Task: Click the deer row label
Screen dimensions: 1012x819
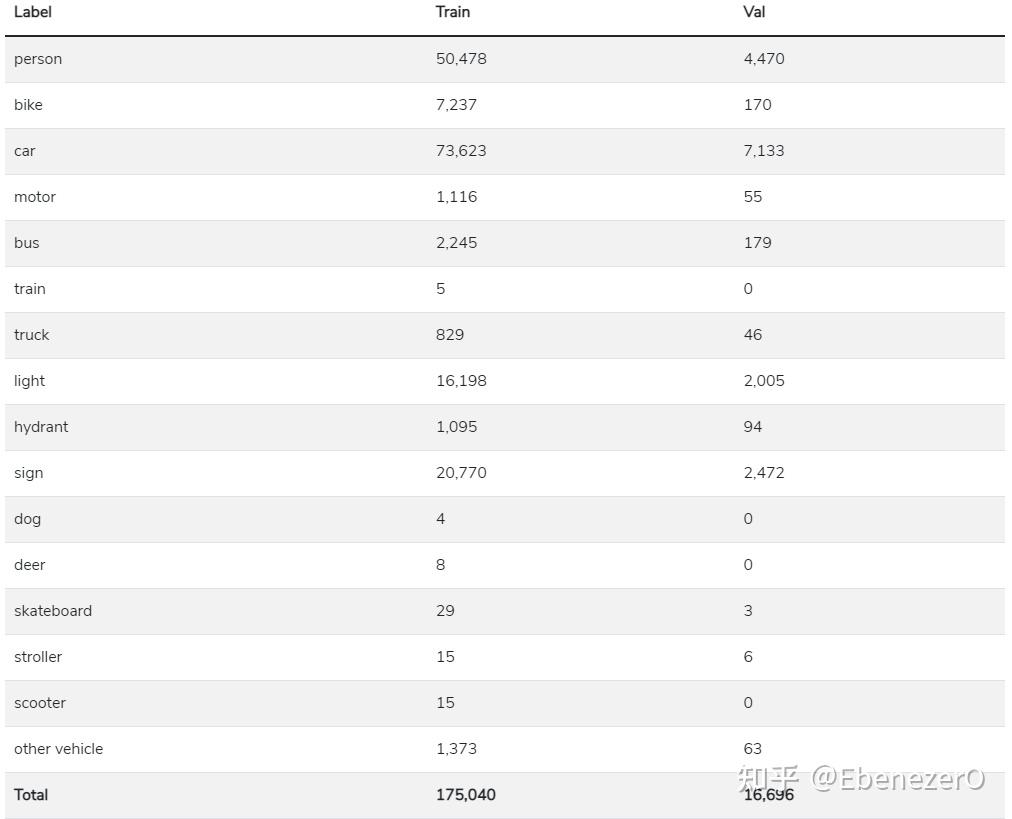Action: coord(30,565)
